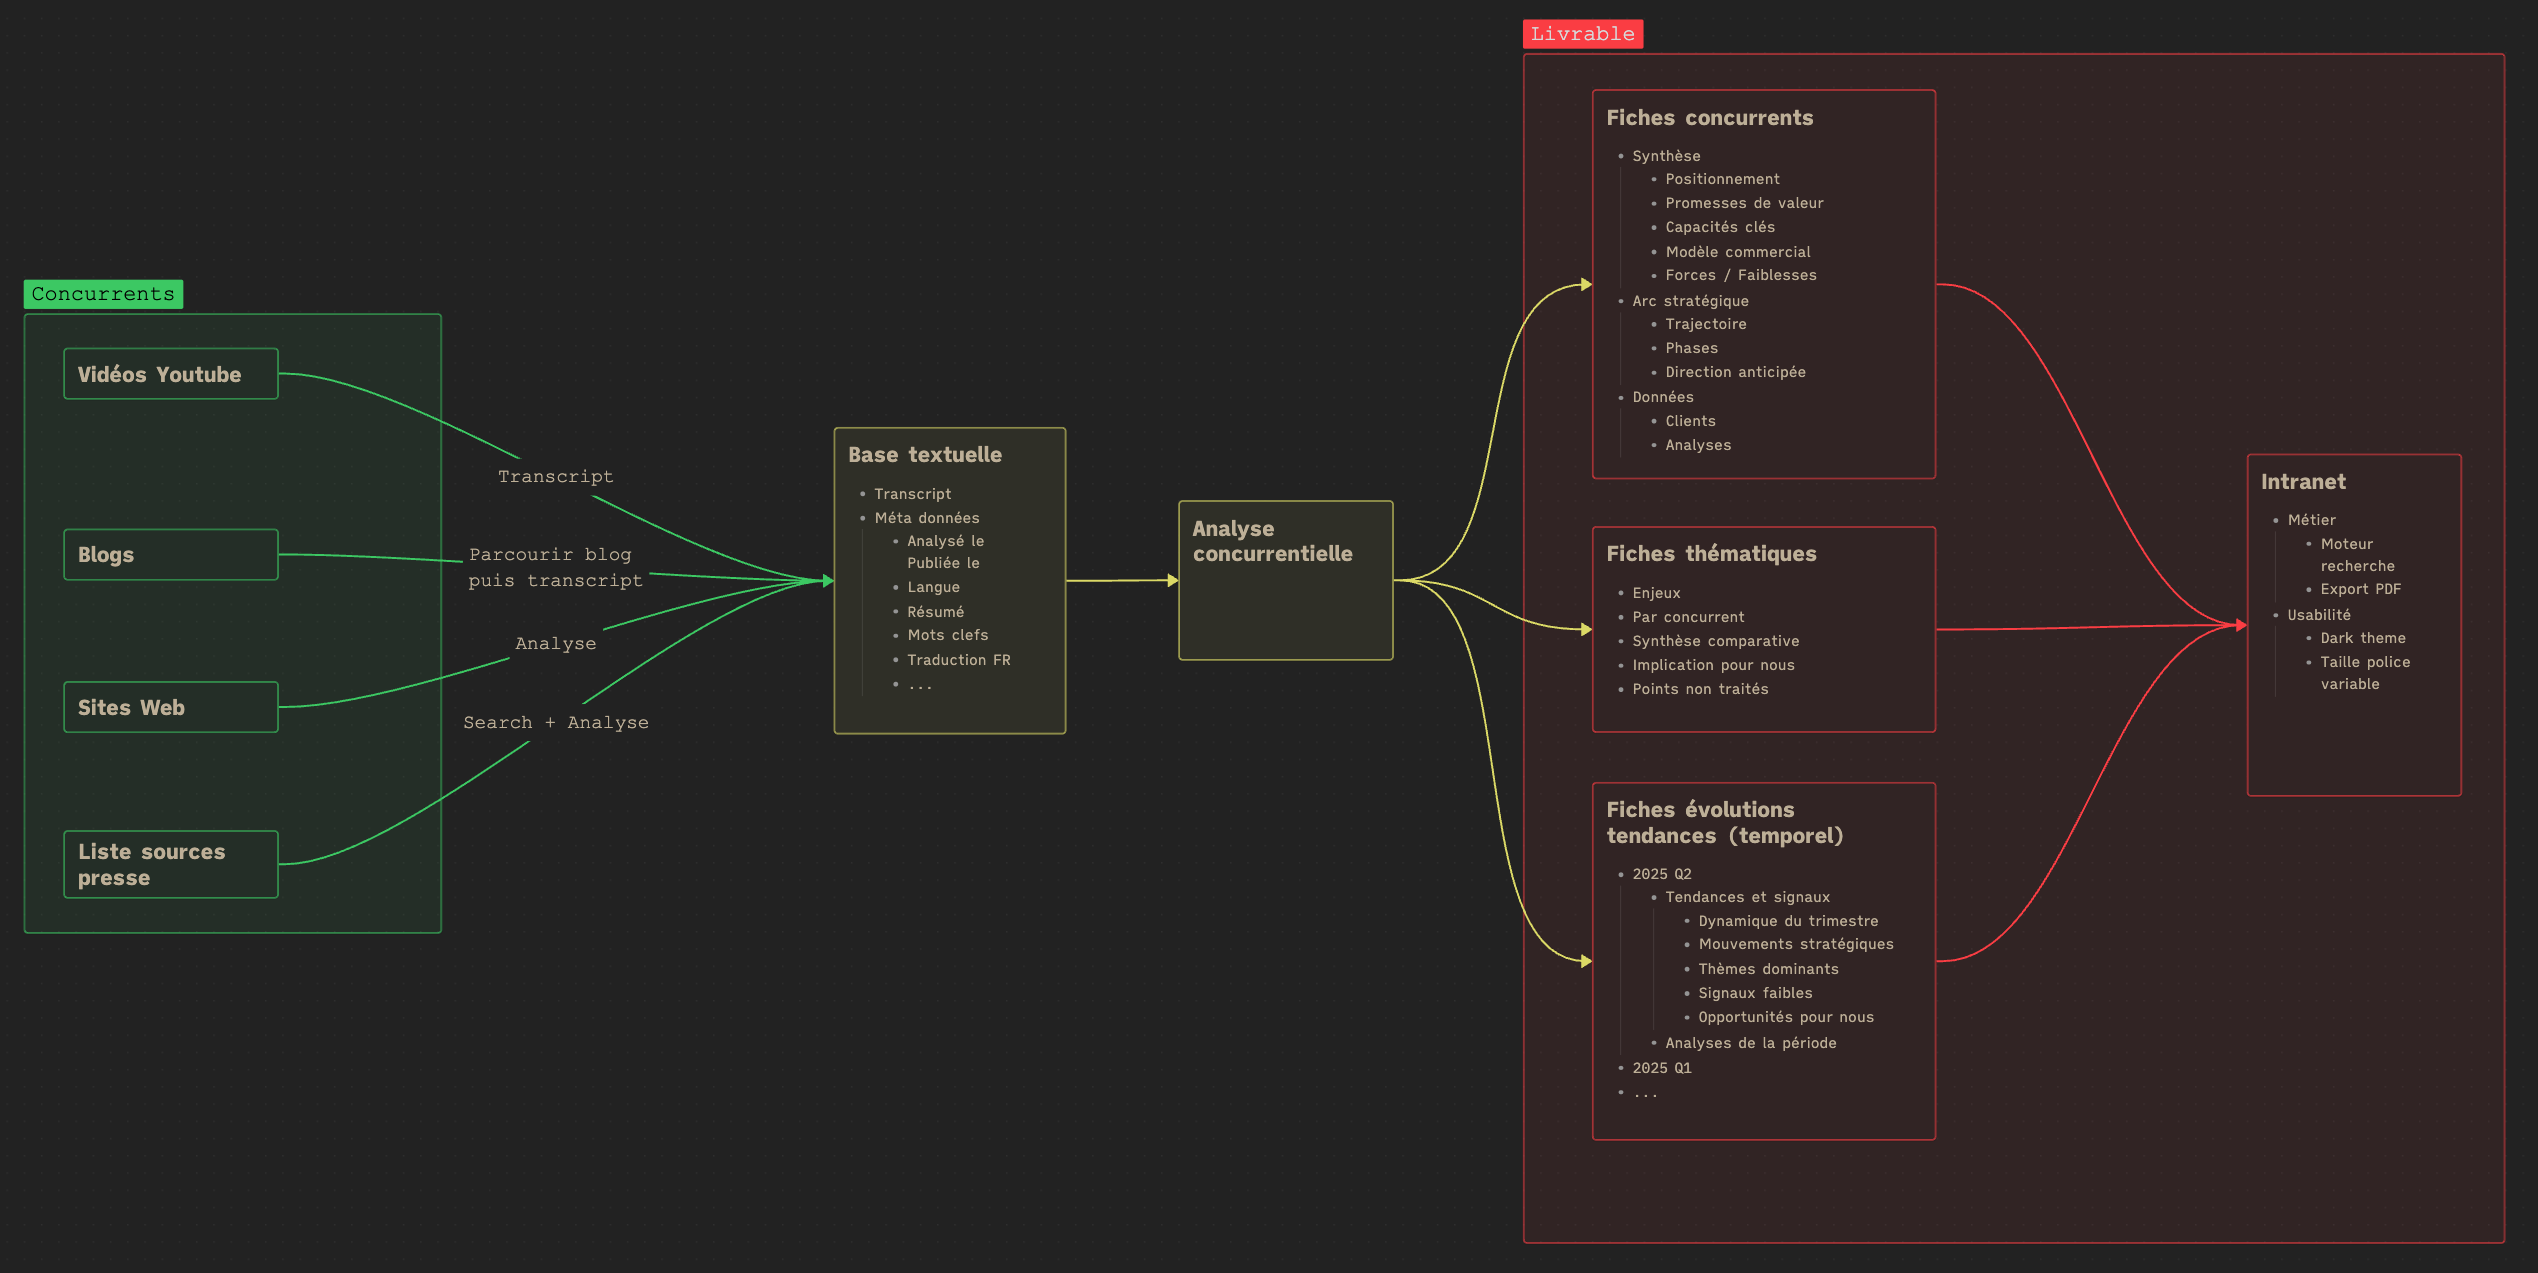Select the Vidéos Youtube node
Viewport: 2538px width, 1273px height.
tap(171, 374)
